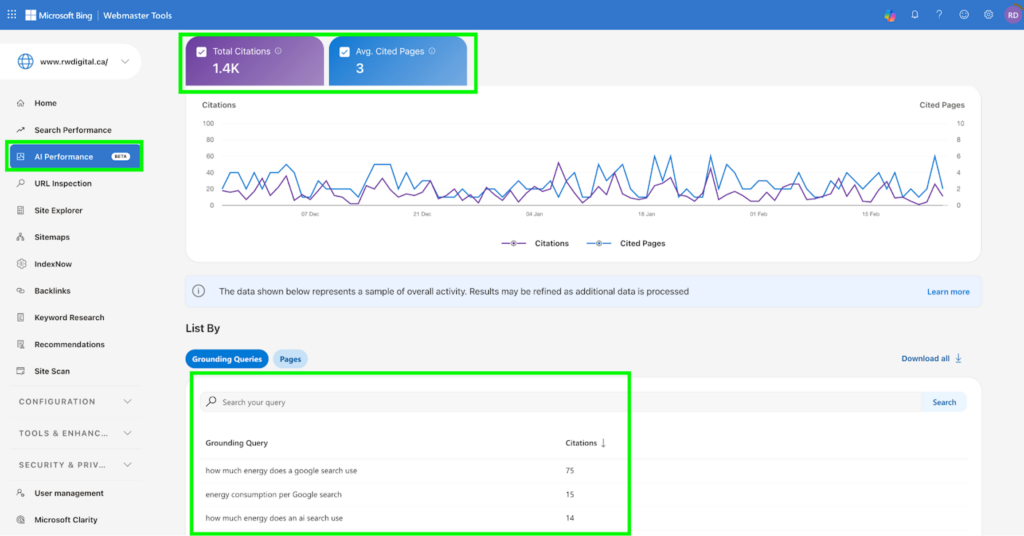The height and width of the screenshot is (536, 1024).
Task: Click the Backlinks chain icon
Action: [x=21, y=291]
